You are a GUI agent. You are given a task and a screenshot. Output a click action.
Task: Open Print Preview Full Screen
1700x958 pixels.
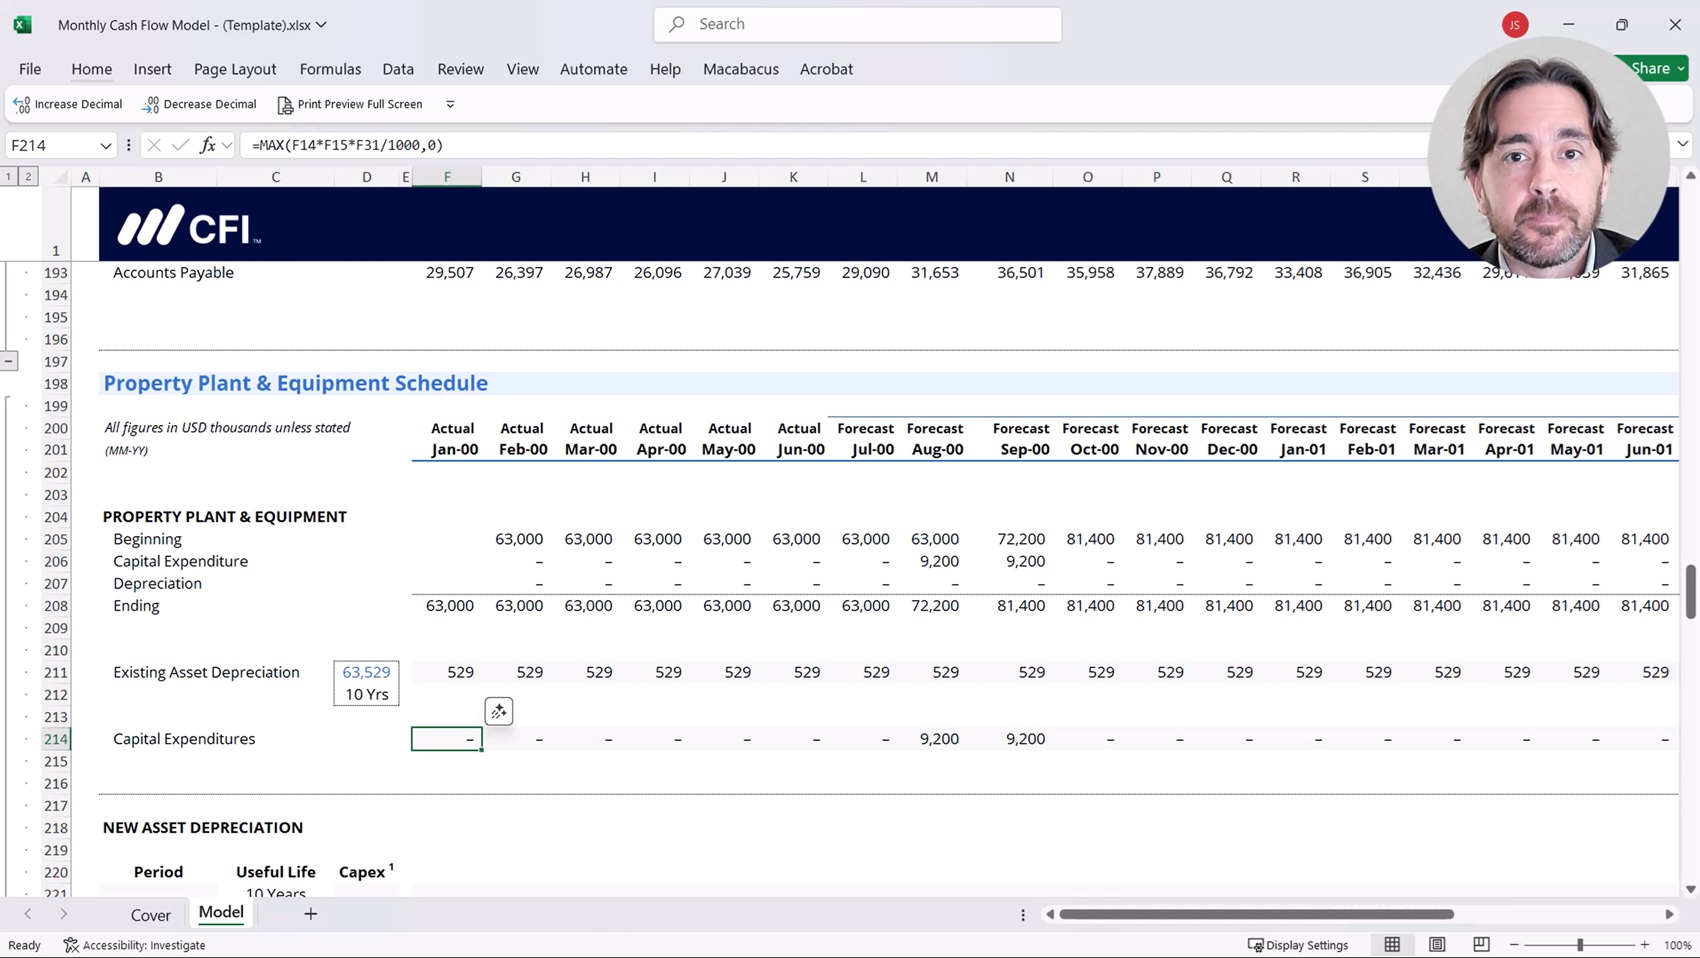click(x=350, y=104)
